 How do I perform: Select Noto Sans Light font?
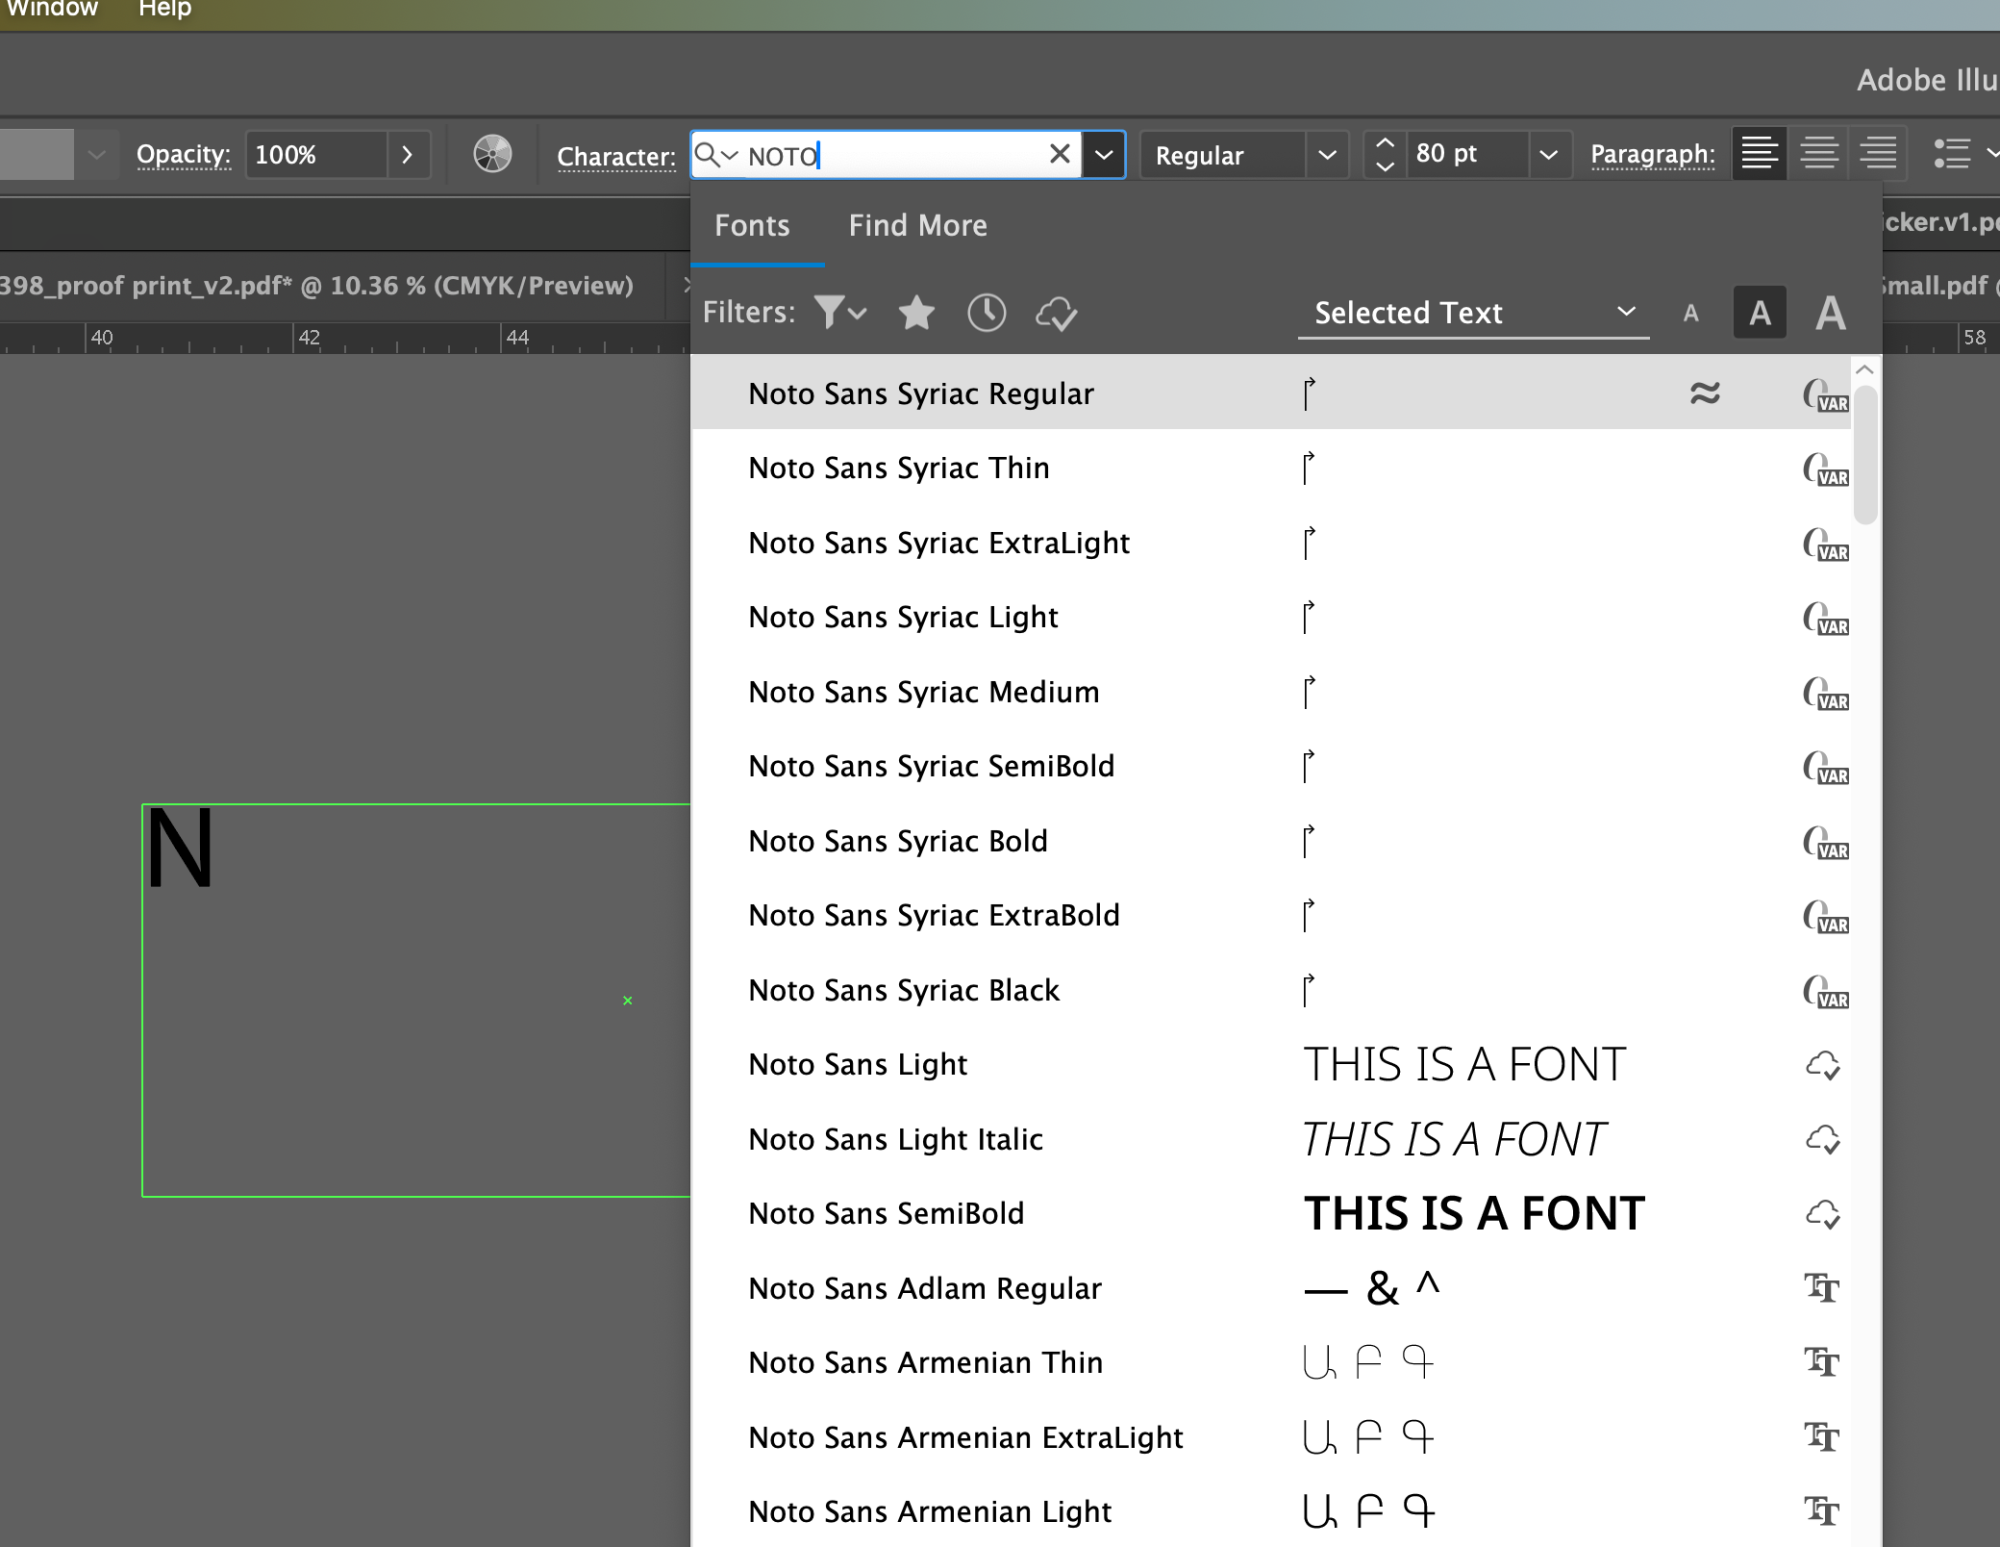[1270, 1064]
